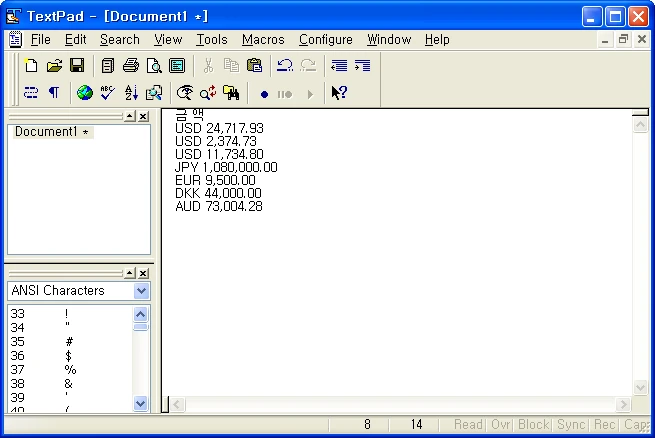The height and width of the screenshot is (438, 655).
Task: Click the stop macro recording icon
Action: coord(285,94)
